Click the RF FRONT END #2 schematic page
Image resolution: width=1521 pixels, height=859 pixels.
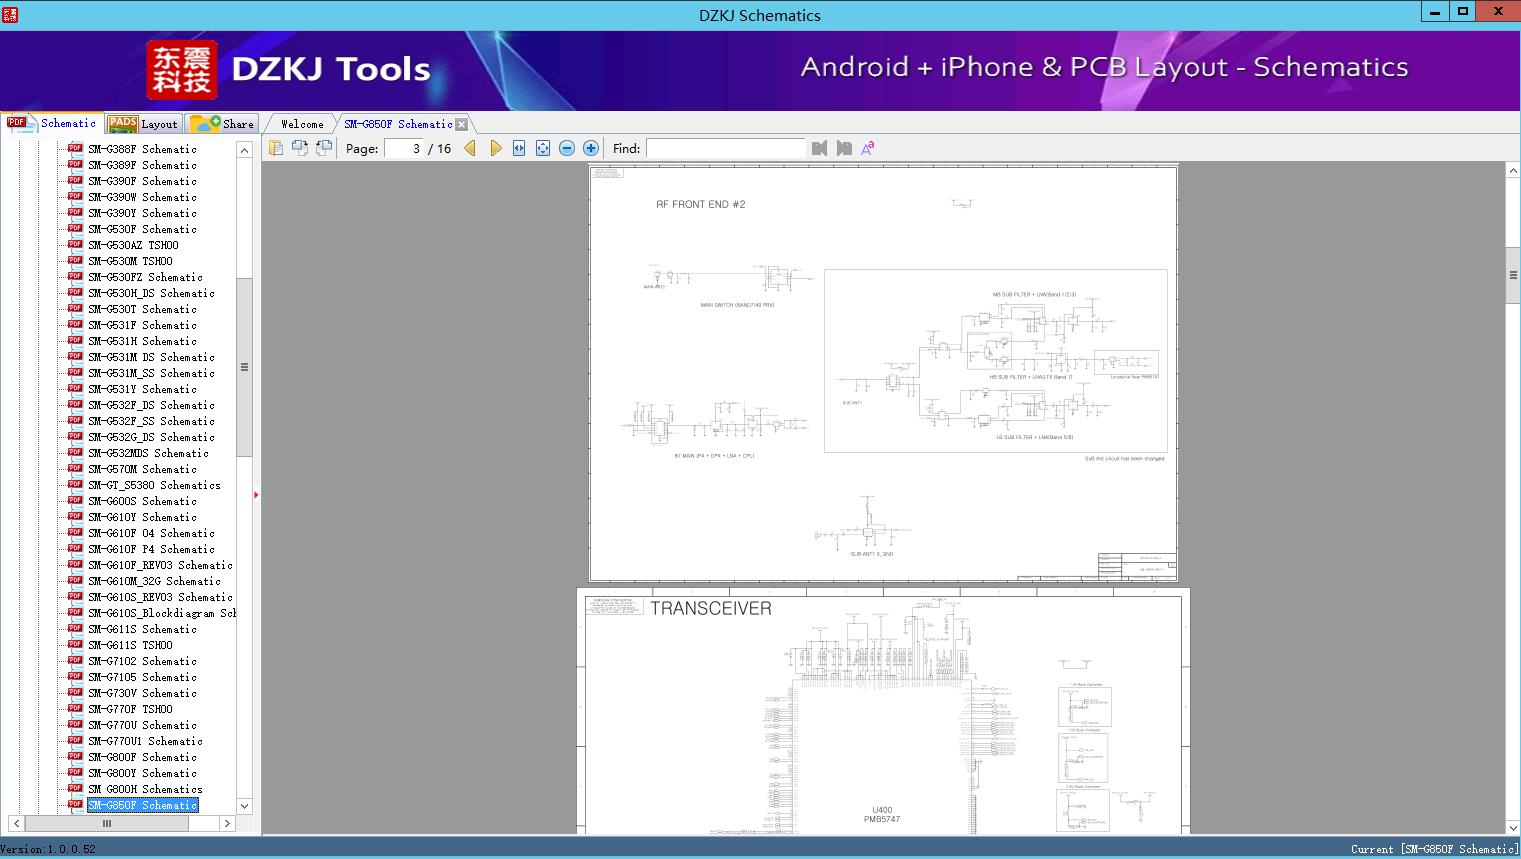883,373
